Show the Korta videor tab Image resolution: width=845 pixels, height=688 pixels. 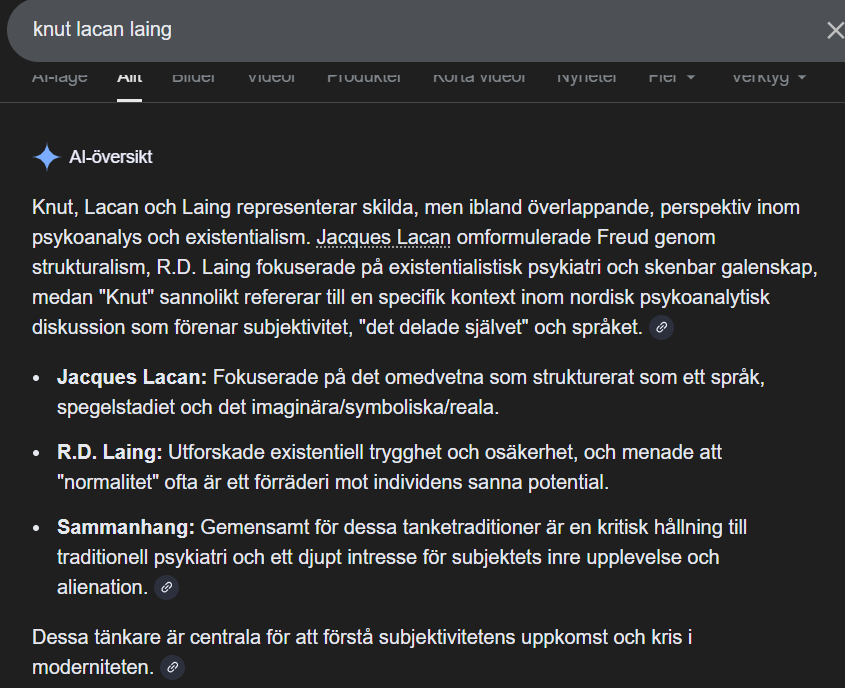[479, 77]
